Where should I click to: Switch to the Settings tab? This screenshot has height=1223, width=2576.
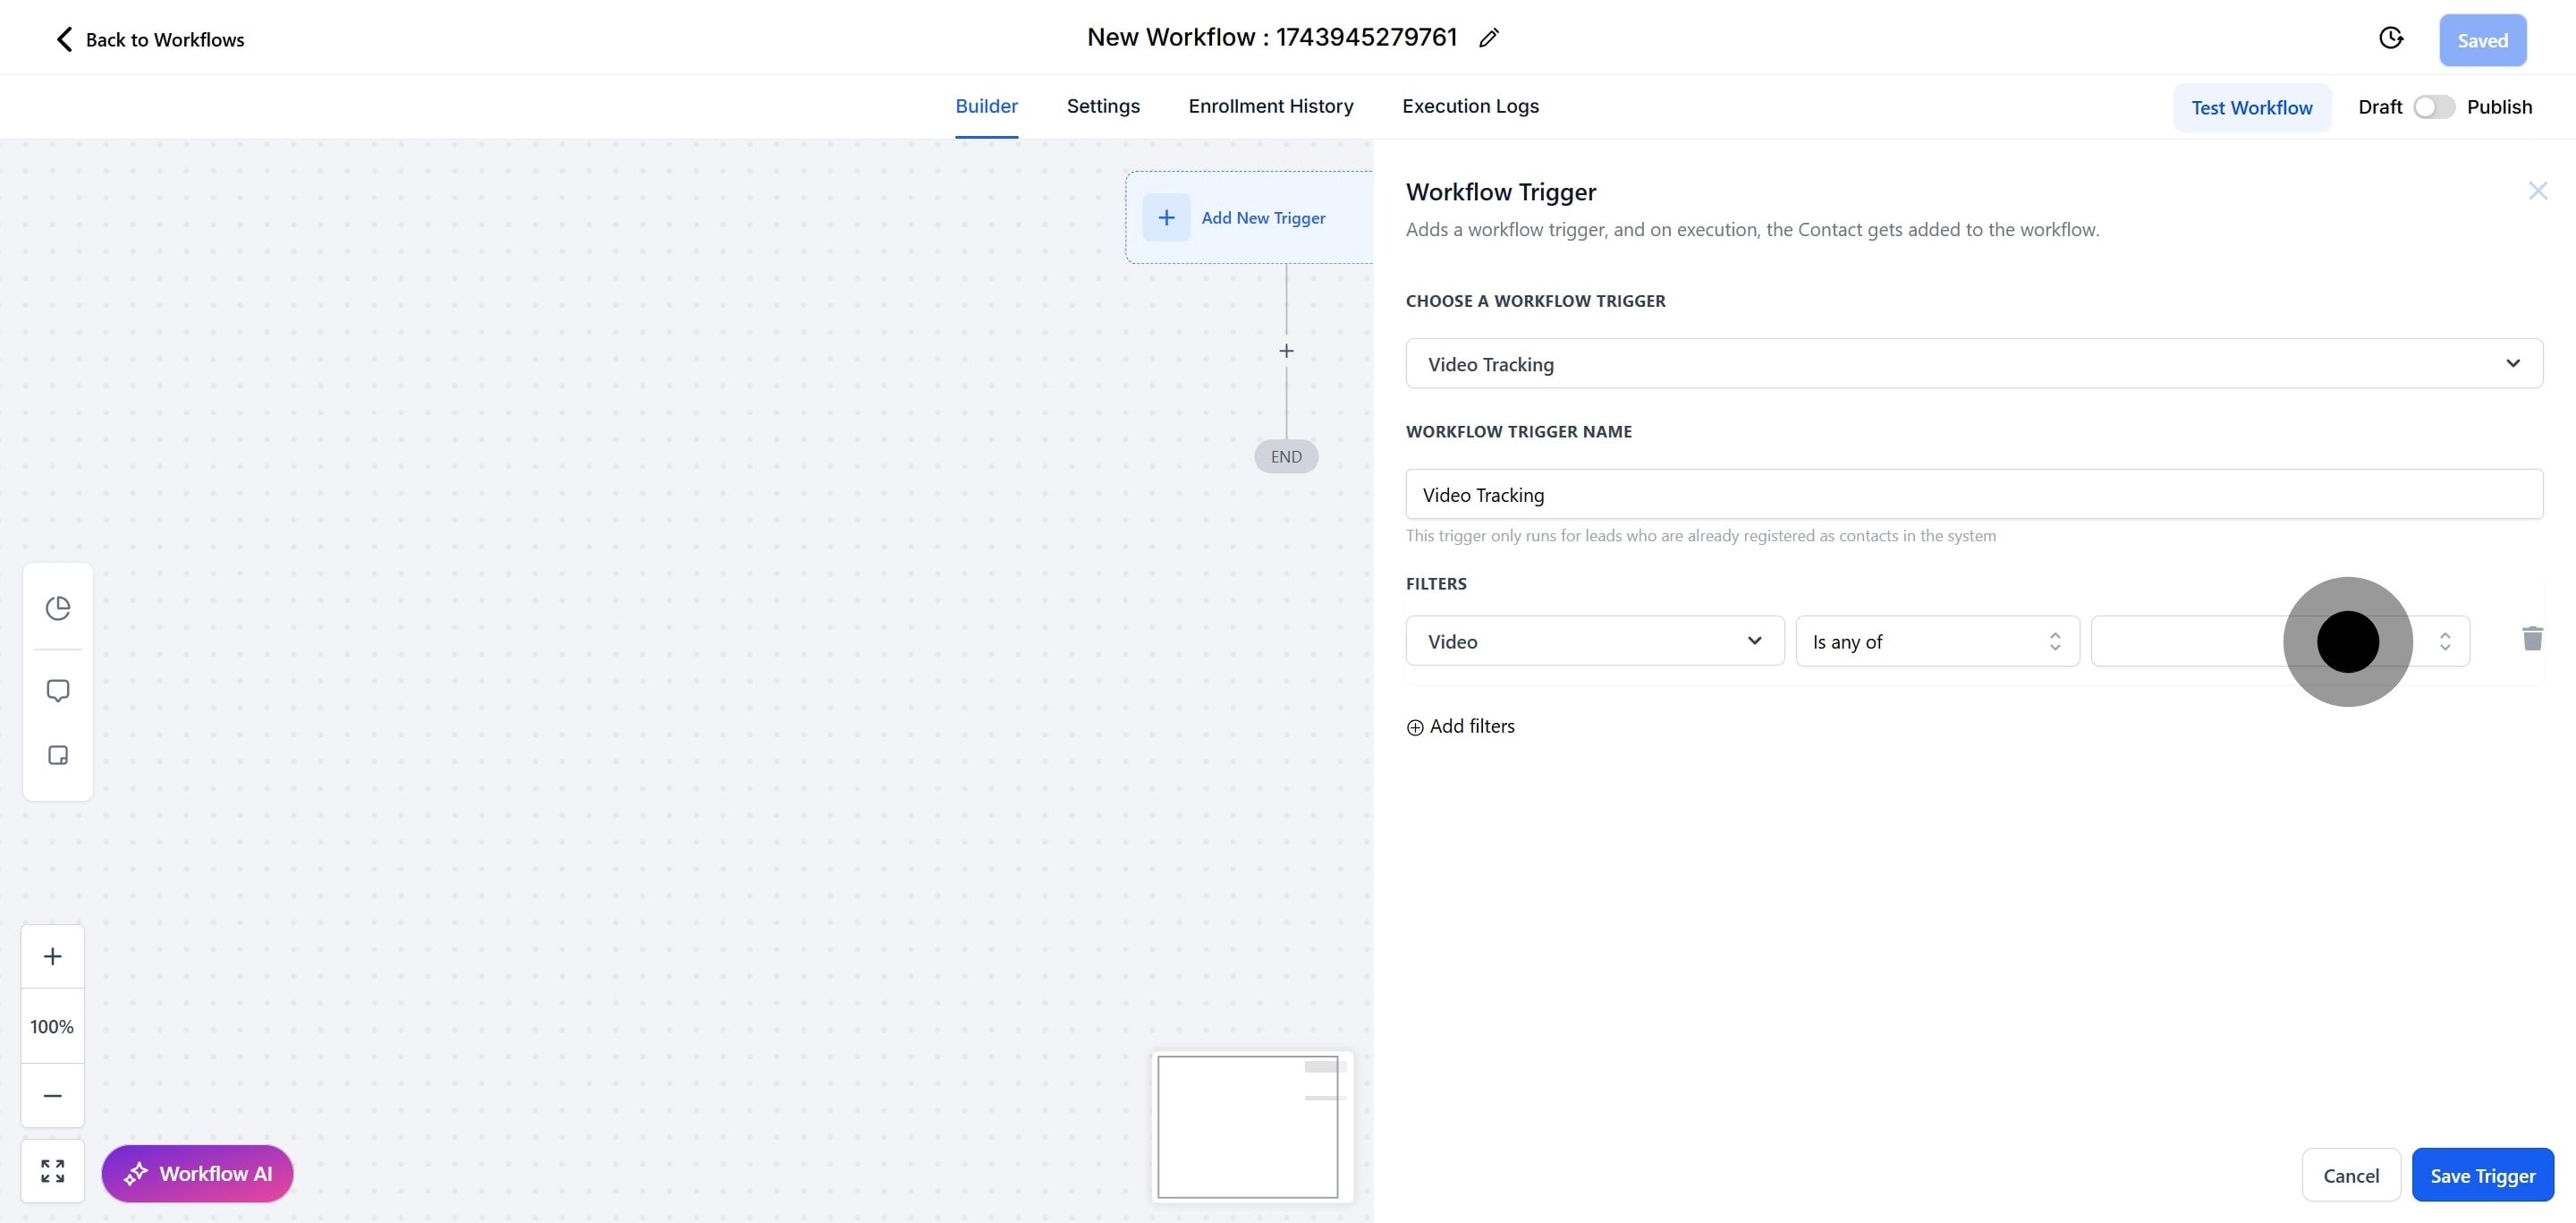pyautogui.click(x=1103, y=106)
